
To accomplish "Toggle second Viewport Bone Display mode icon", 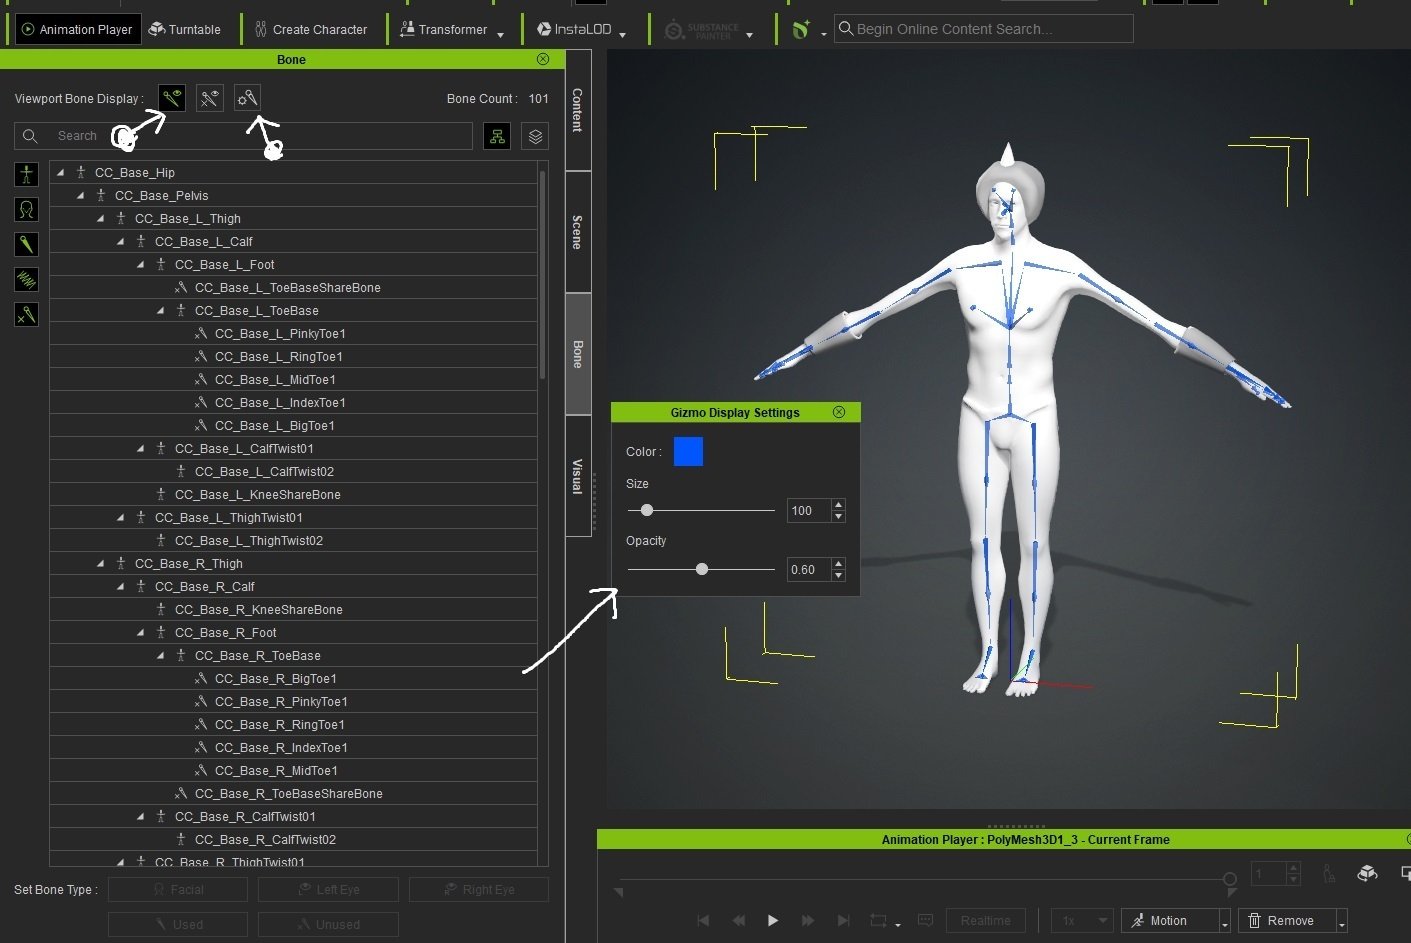I will point(209,97).
